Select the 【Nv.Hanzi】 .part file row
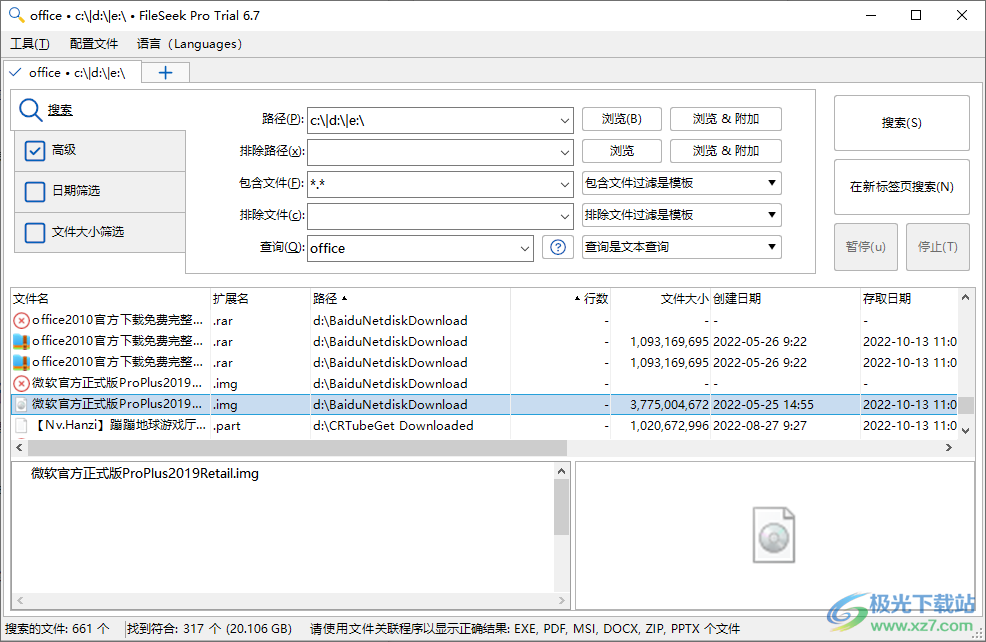Screen dimensions: 986x642 484,426
